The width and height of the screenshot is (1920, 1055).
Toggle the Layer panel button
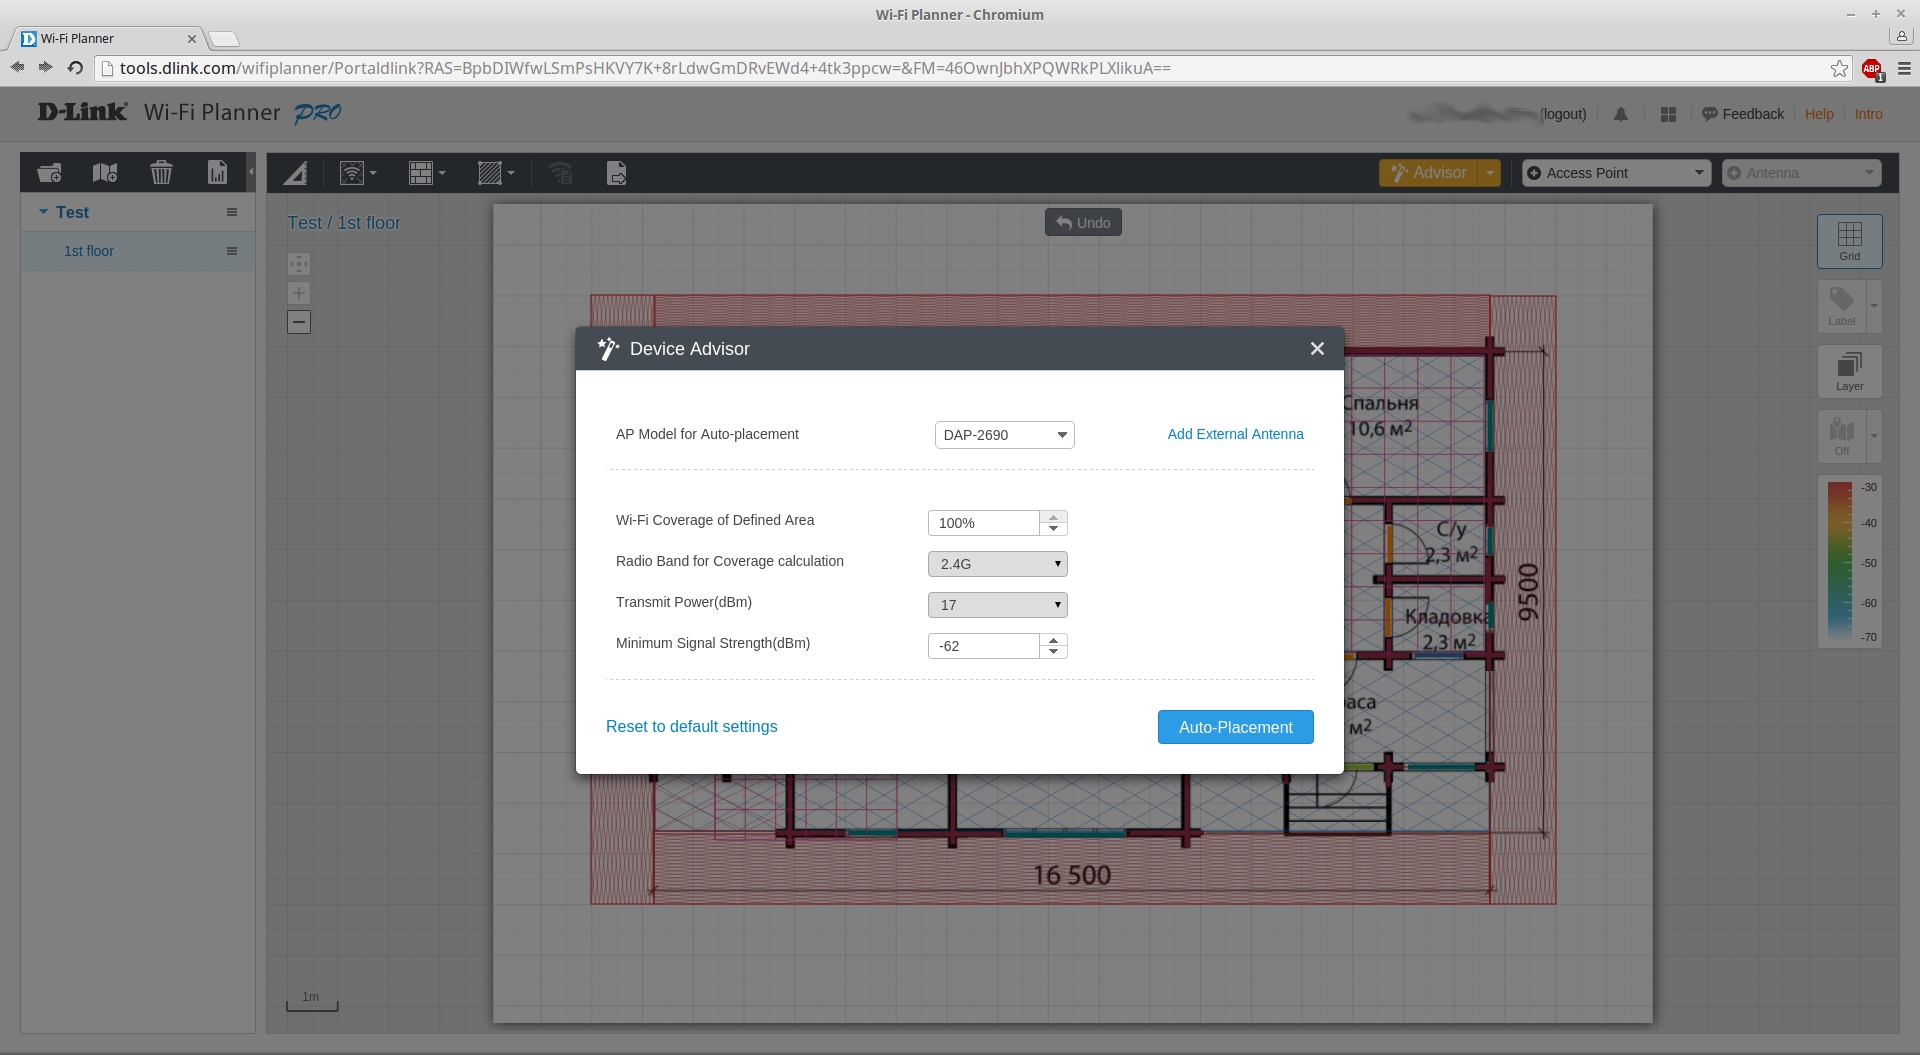point(1849,371)
